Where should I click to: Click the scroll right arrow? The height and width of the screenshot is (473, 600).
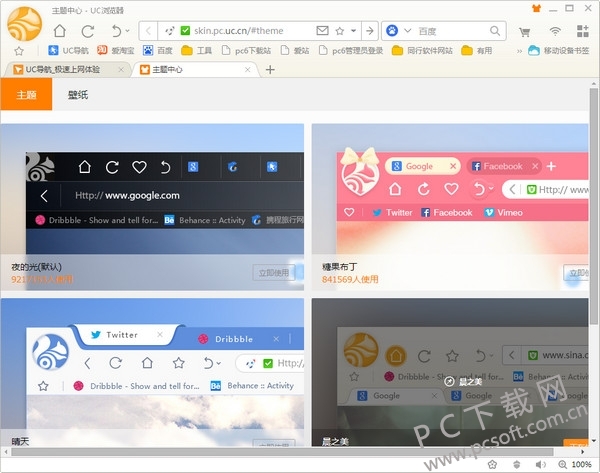582,452
